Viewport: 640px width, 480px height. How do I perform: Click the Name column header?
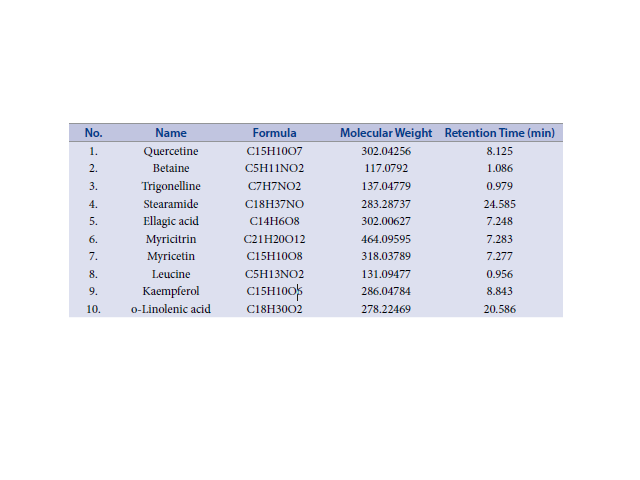tap(171, 133)
